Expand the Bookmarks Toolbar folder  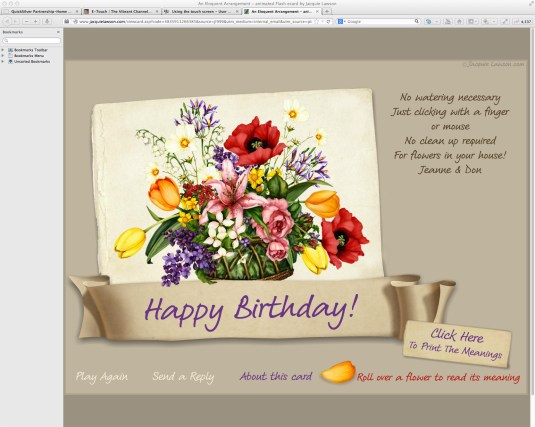click(x=3, y=50)
